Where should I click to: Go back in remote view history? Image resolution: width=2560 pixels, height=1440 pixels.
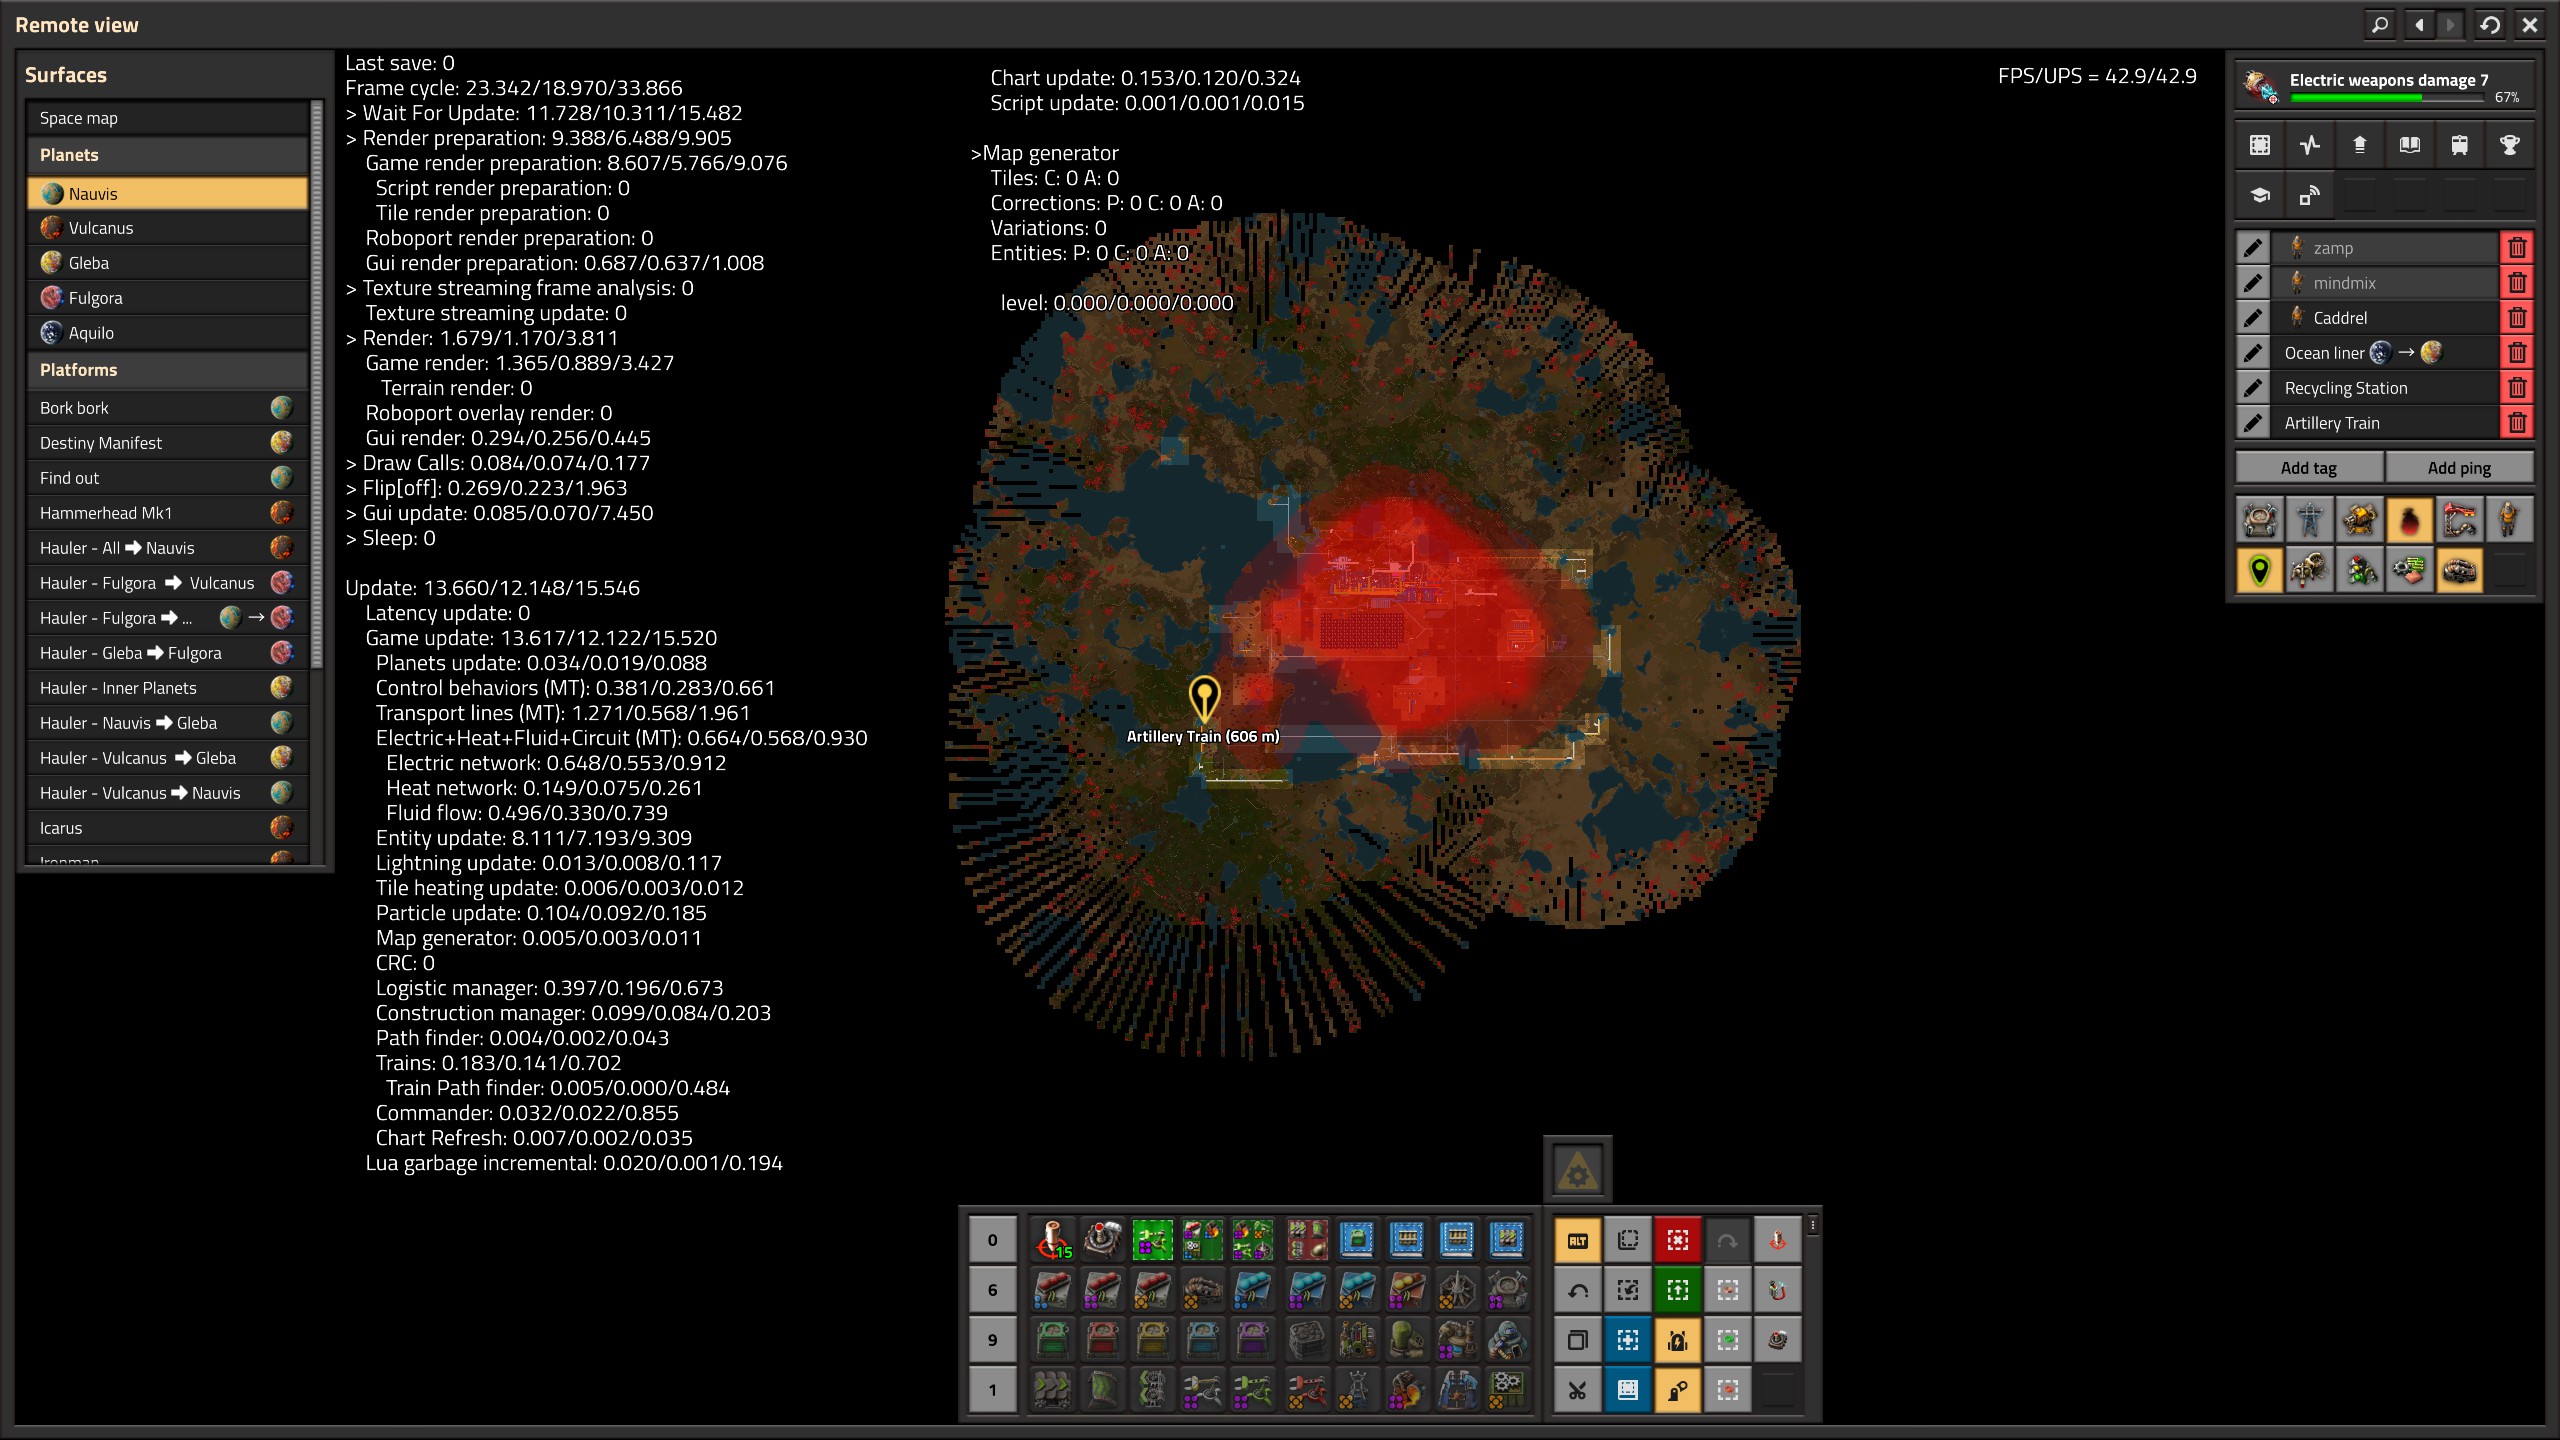pos(2419,25)
